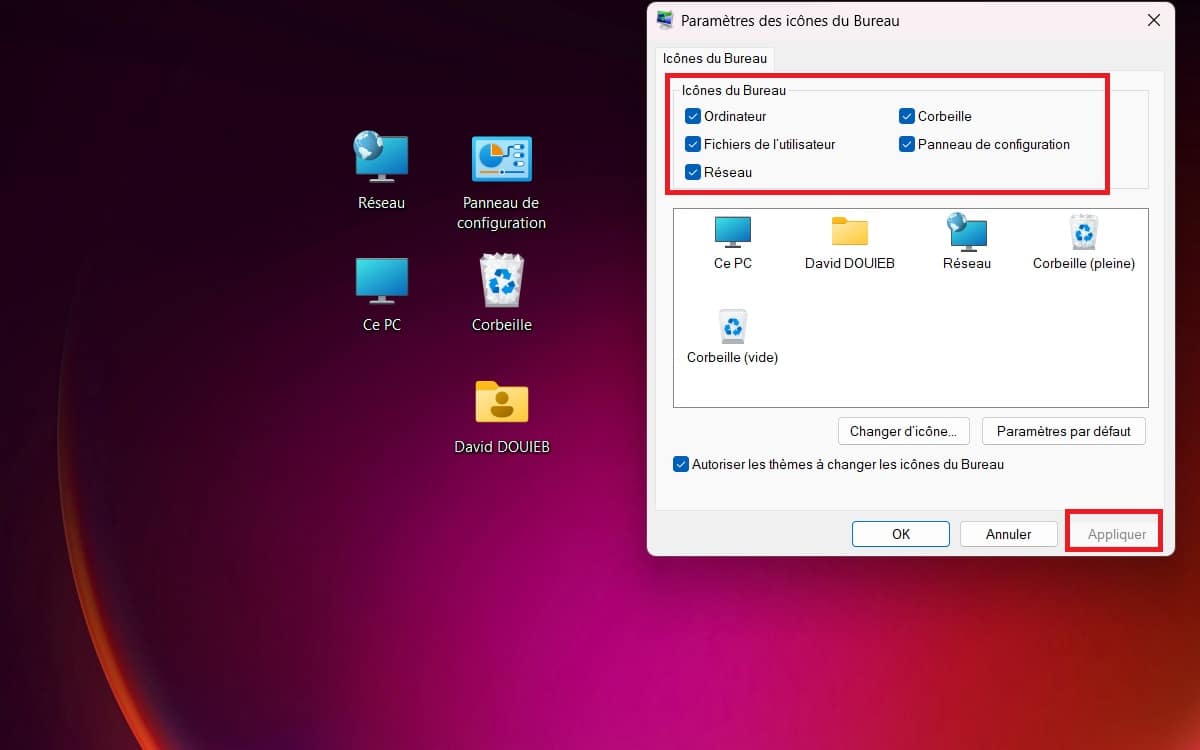Click Paramètres par défaut button
This screenshot has height=750, width=1200.
tap(1064, 431)
